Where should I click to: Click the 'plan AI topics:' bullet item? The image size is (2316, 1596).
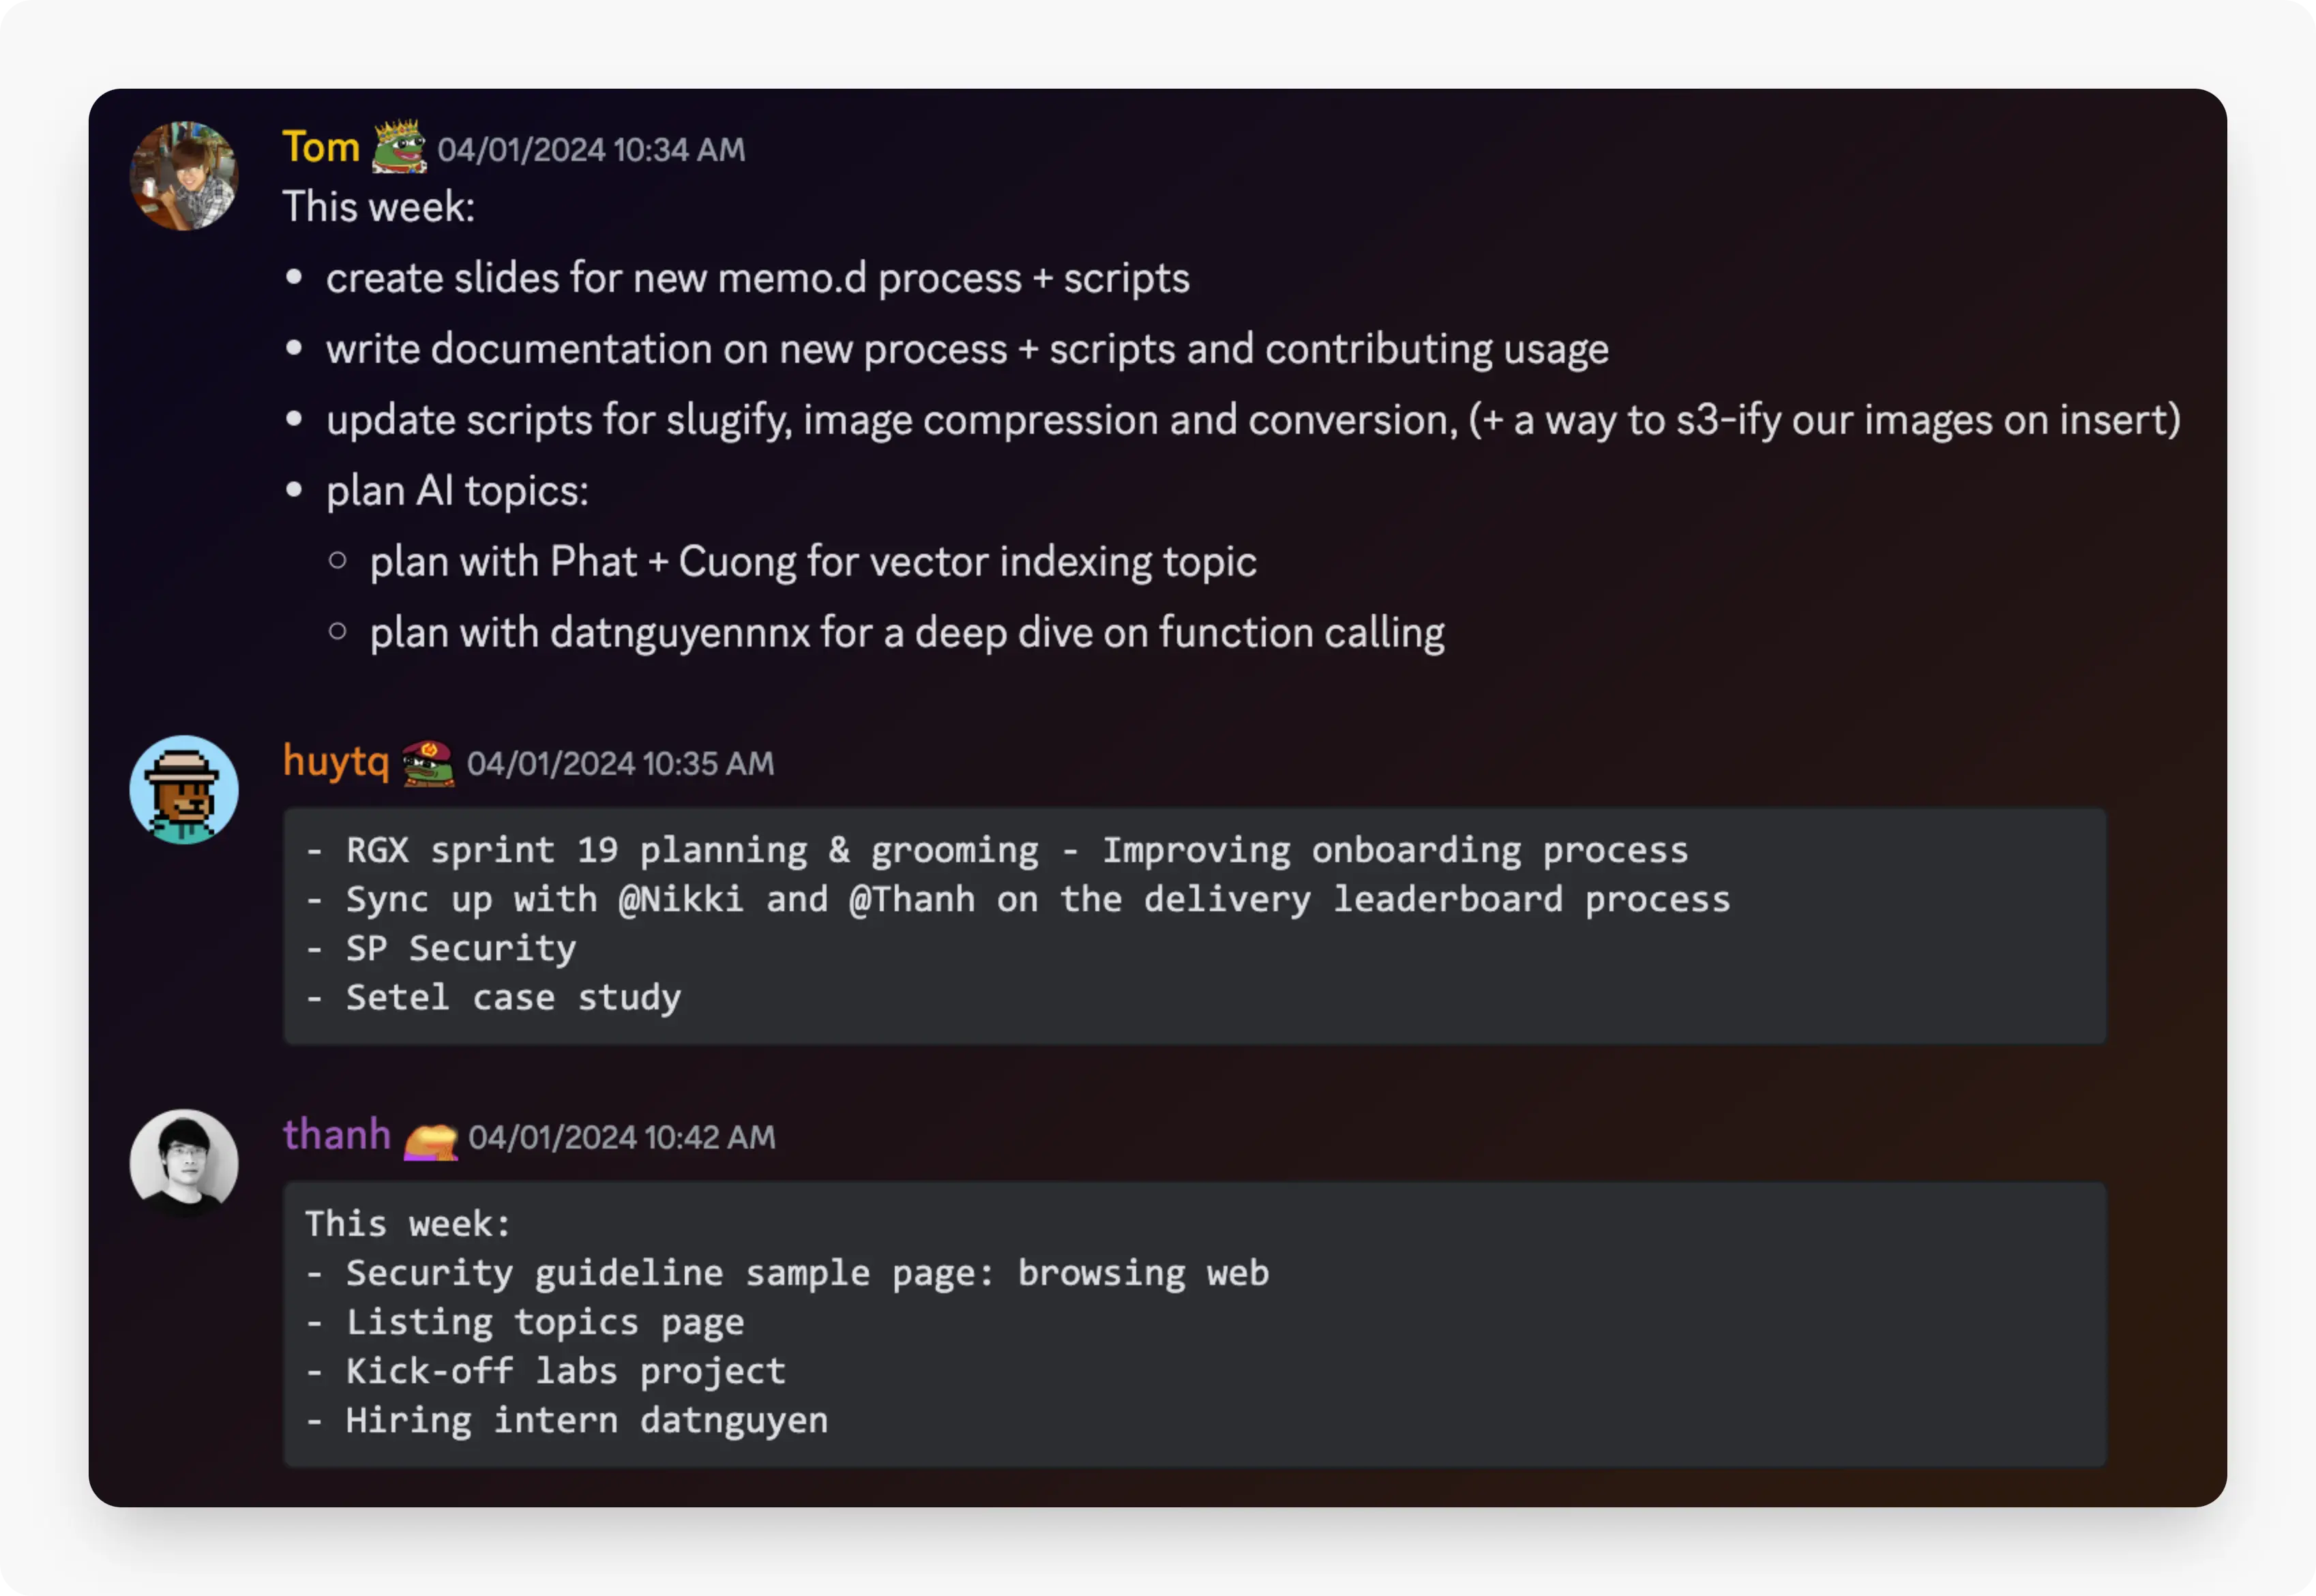[x=457, y=491]
